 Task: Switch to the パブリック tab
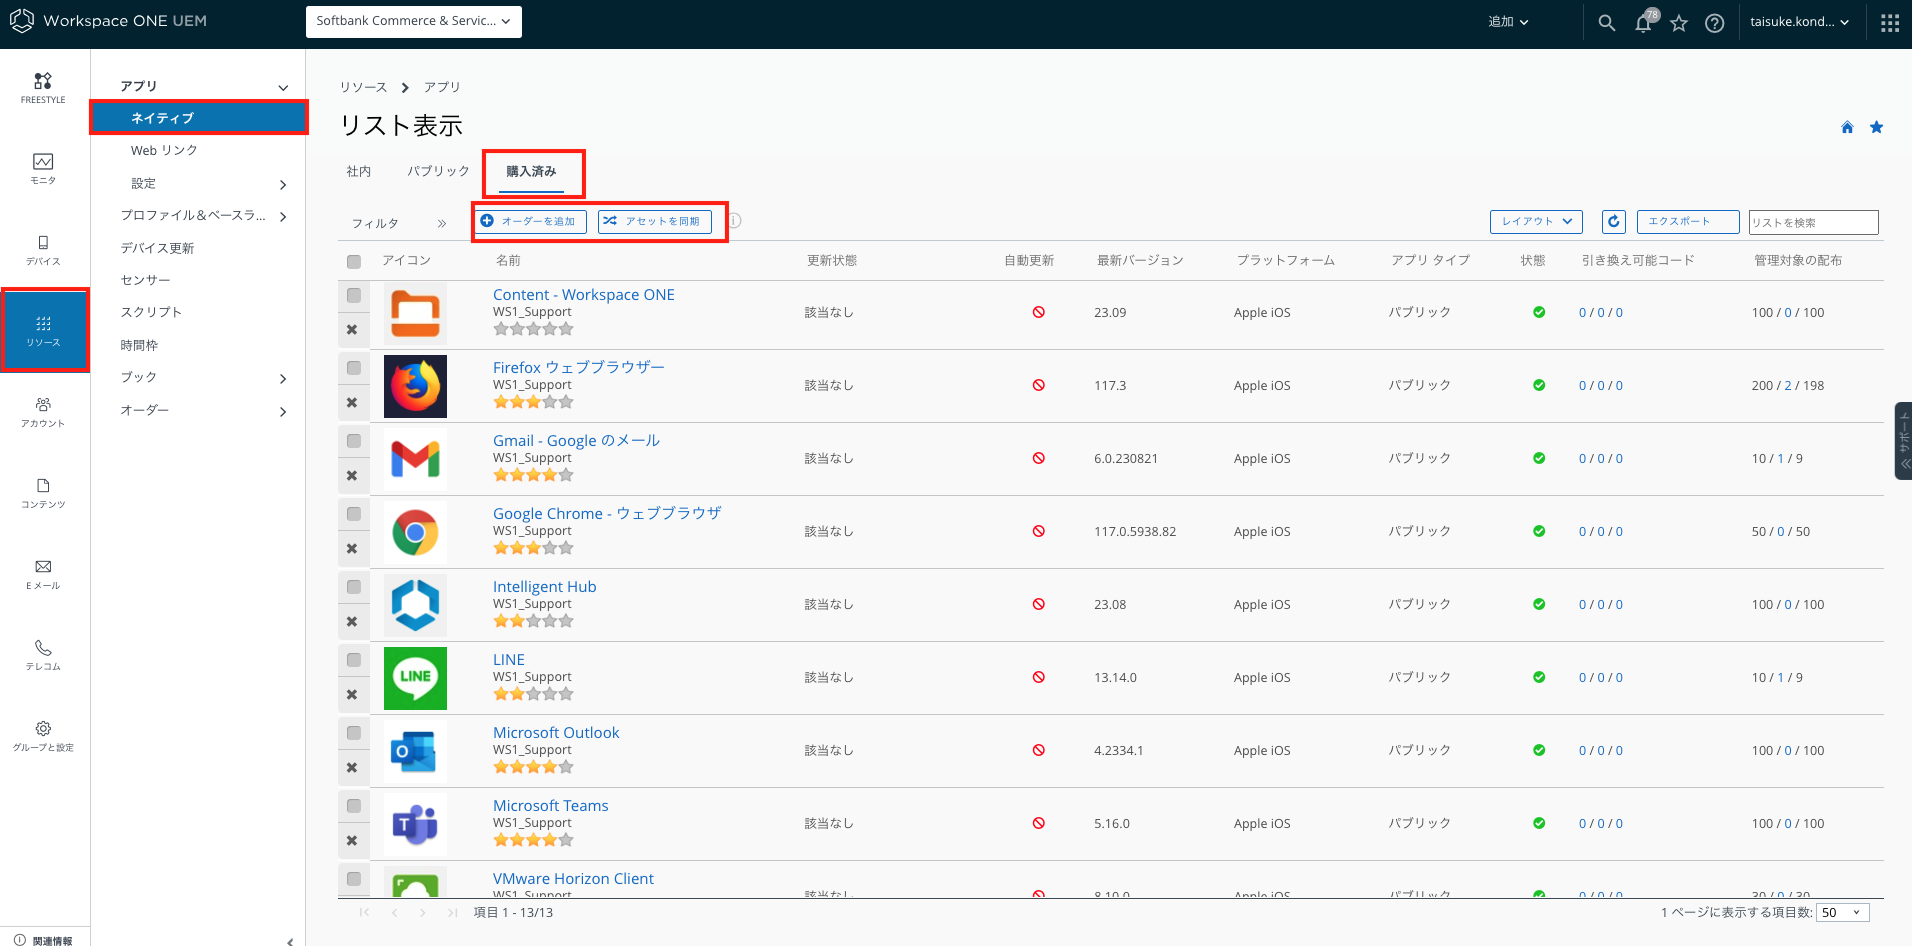coord(438,172)
